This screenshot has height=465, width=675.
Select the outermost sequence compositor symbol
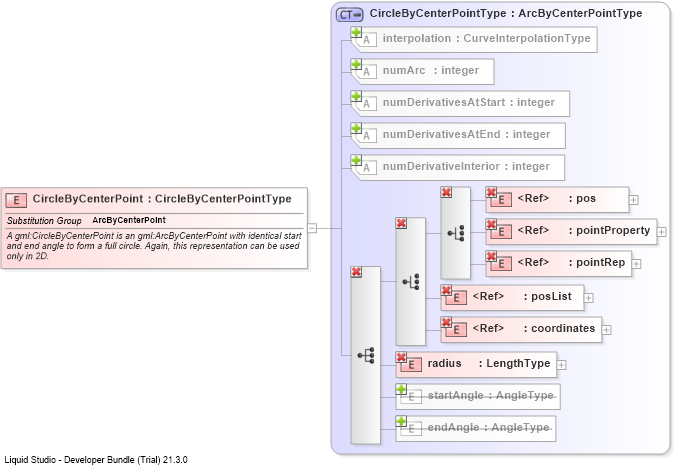tap(366, 356)
